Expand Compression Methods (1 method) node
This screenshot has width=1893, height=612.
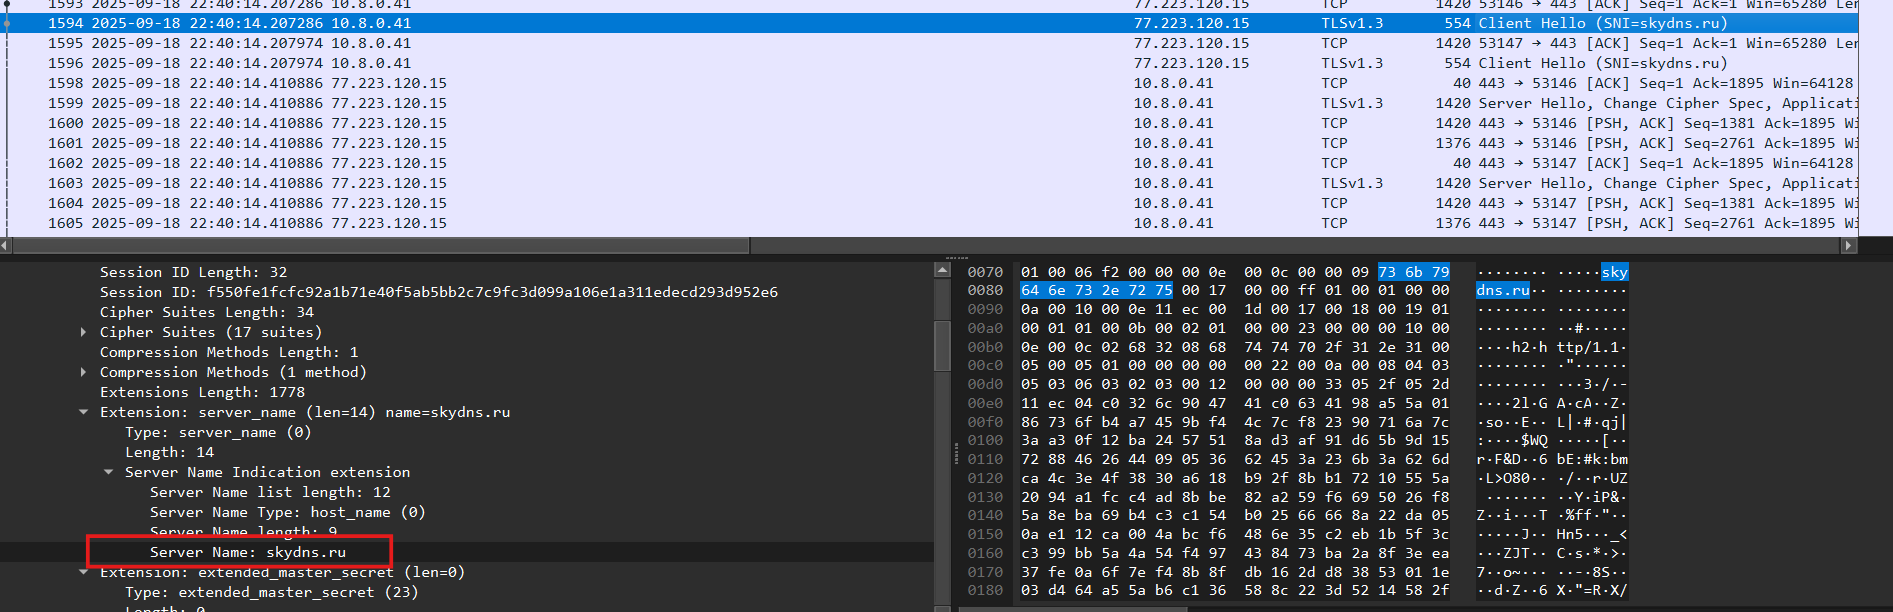pyautogui.click(x=83, y=372)
